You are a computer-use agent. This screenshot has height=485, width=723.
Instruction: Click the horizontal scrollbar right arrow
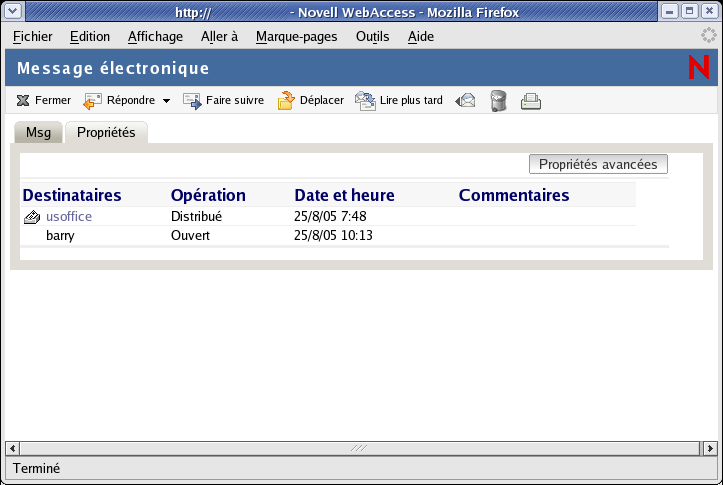click(x=710, y=448)
